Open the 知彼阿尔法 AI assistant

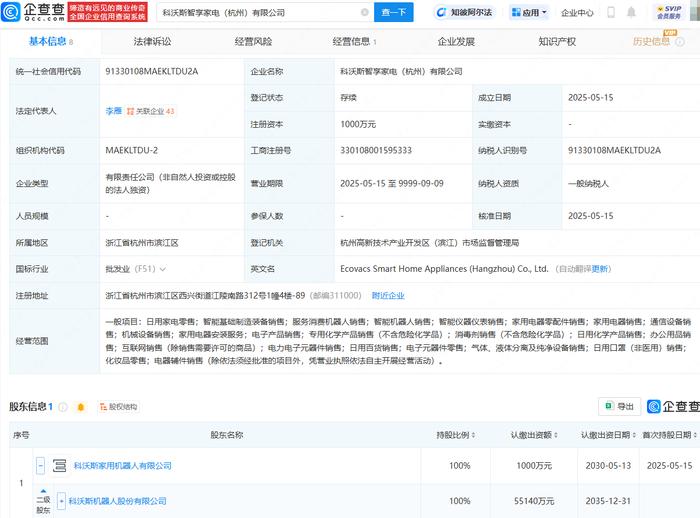(463, 13)
